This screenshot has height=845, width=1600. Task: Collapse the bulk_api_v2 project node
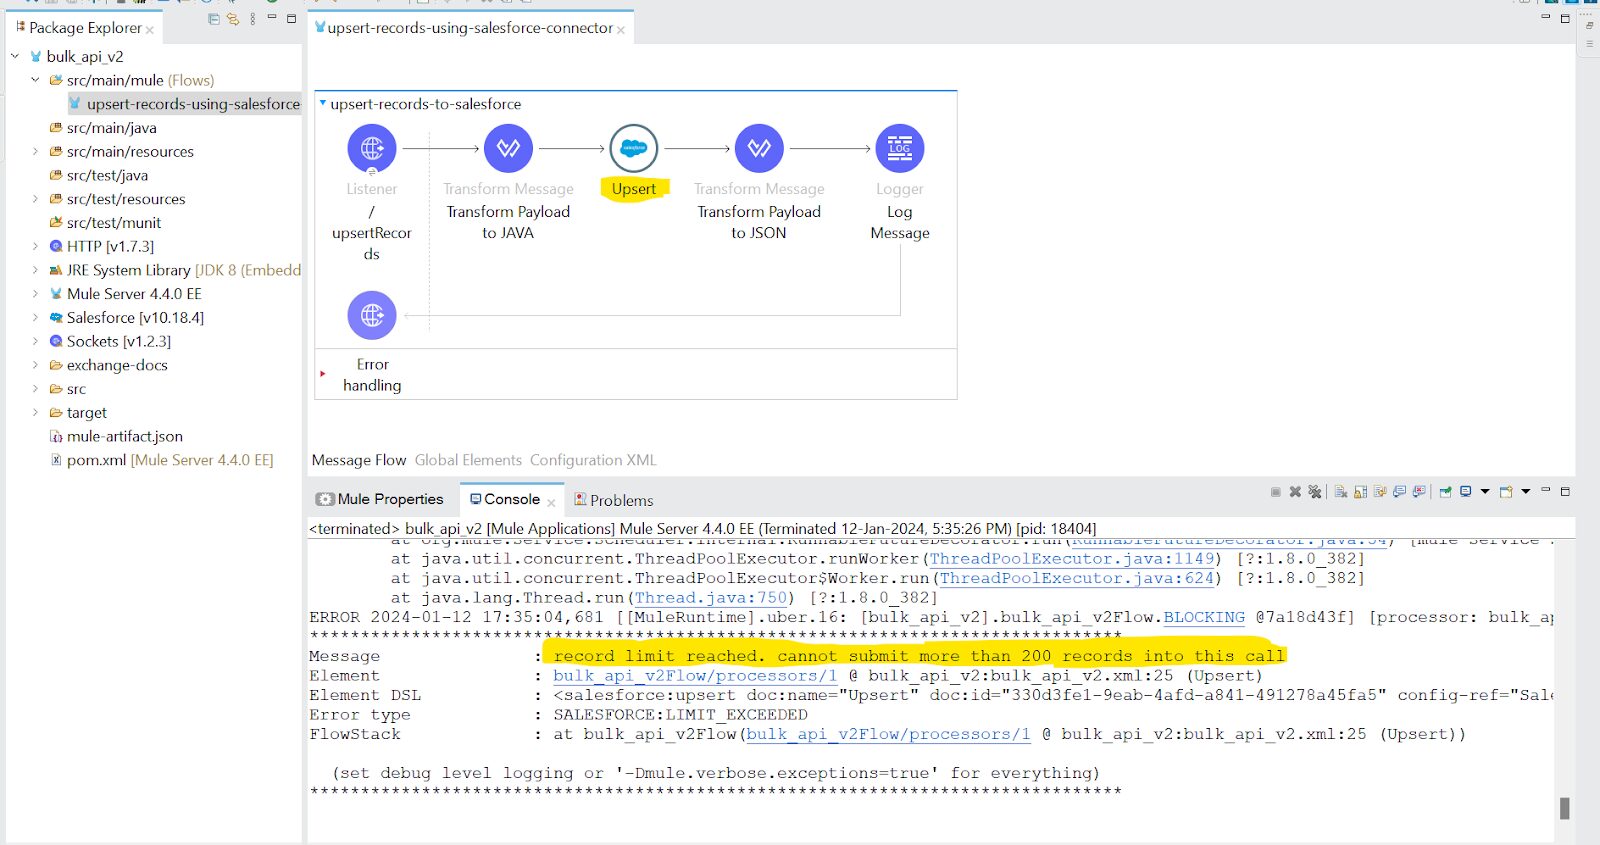(15, 56)
